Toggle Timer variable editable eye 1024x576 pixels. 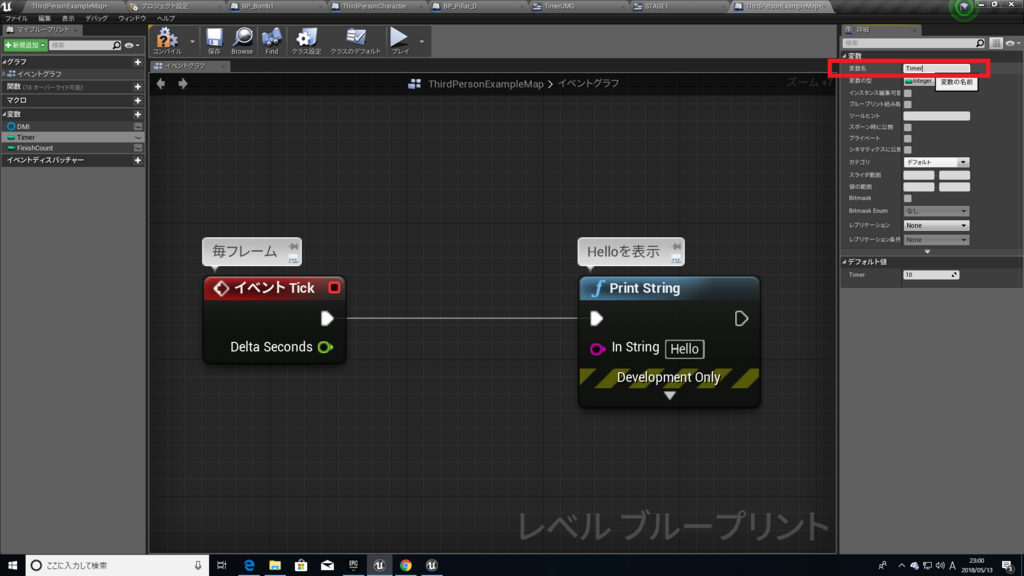click(138, 138)
